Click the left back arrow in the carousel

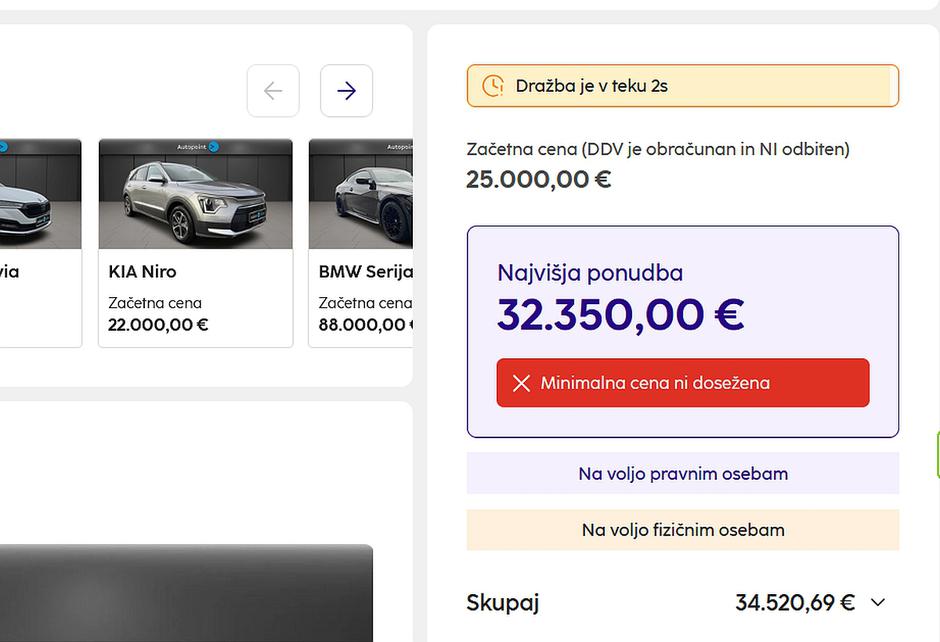tap(273, 90)
